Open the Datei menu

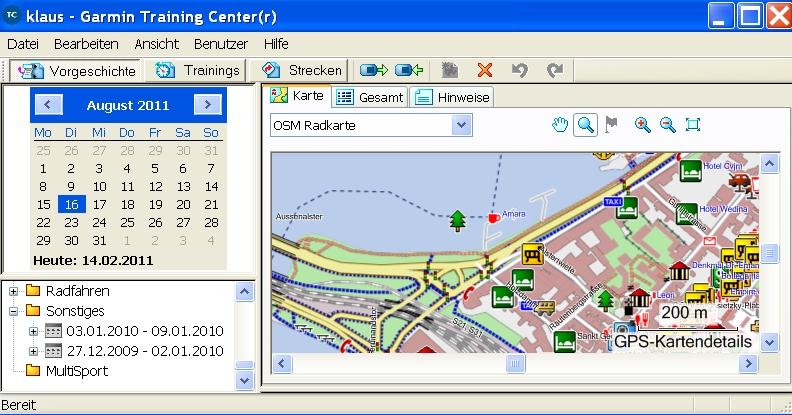pyautogui.click(x=23, y=44)
